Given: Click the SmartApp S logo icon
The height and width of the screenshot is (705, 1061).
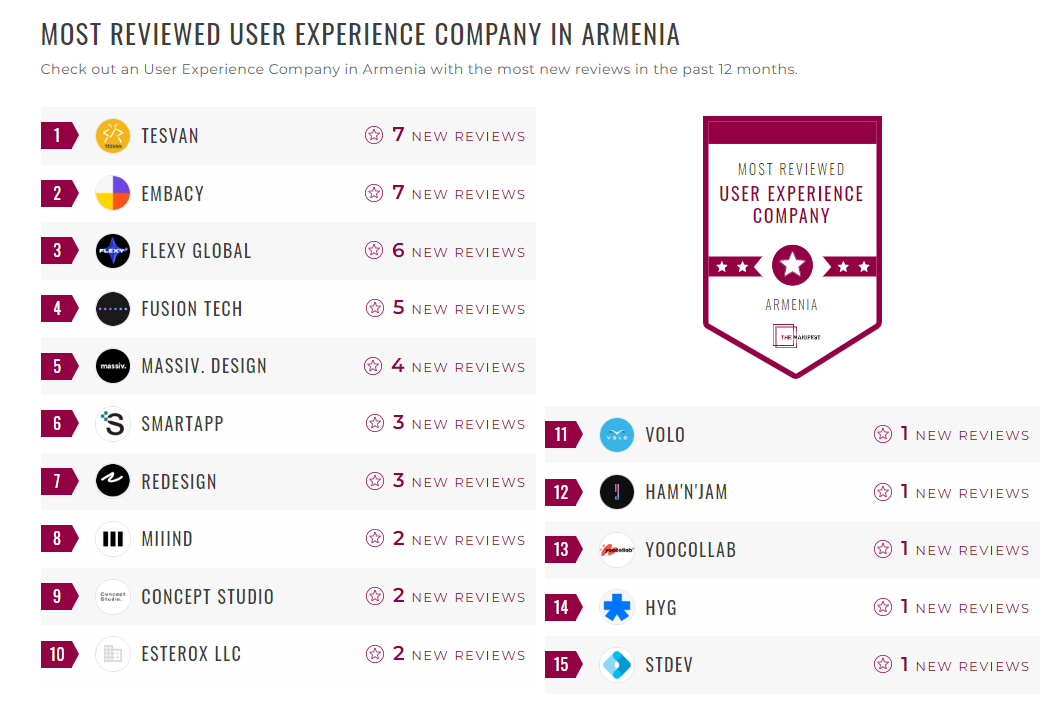Looking at the screenshot, I should [x=113, y=424].
